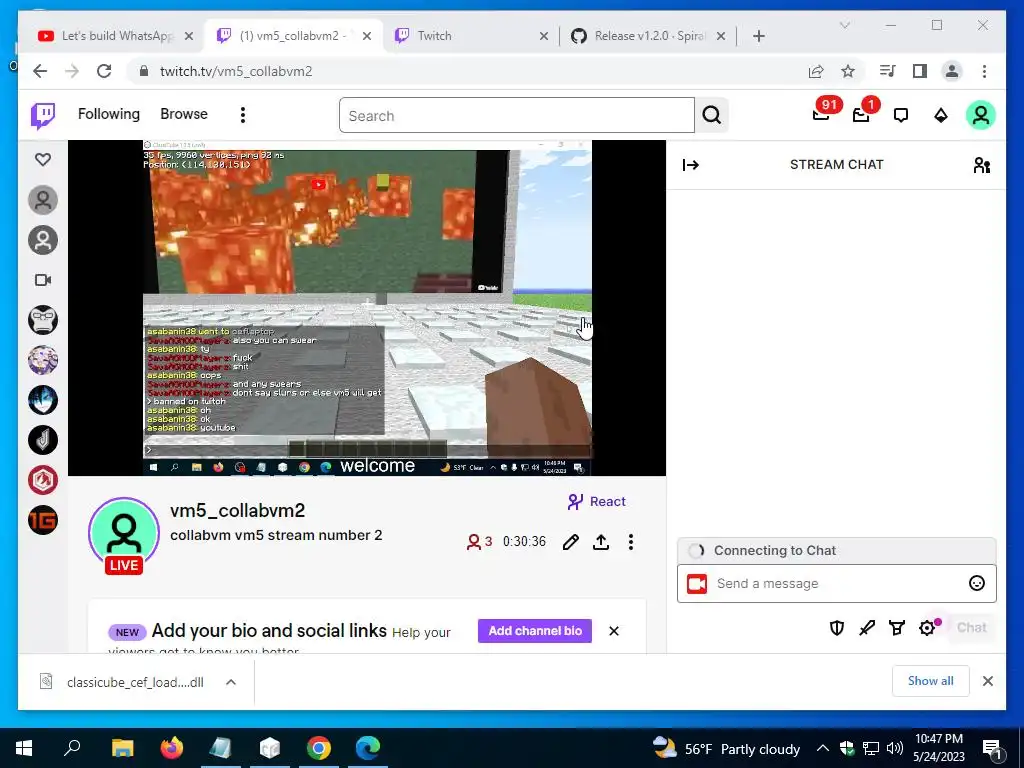Close the downloads bar
The height and width of the screenshot is (768, 1024).
coord(987,681)
